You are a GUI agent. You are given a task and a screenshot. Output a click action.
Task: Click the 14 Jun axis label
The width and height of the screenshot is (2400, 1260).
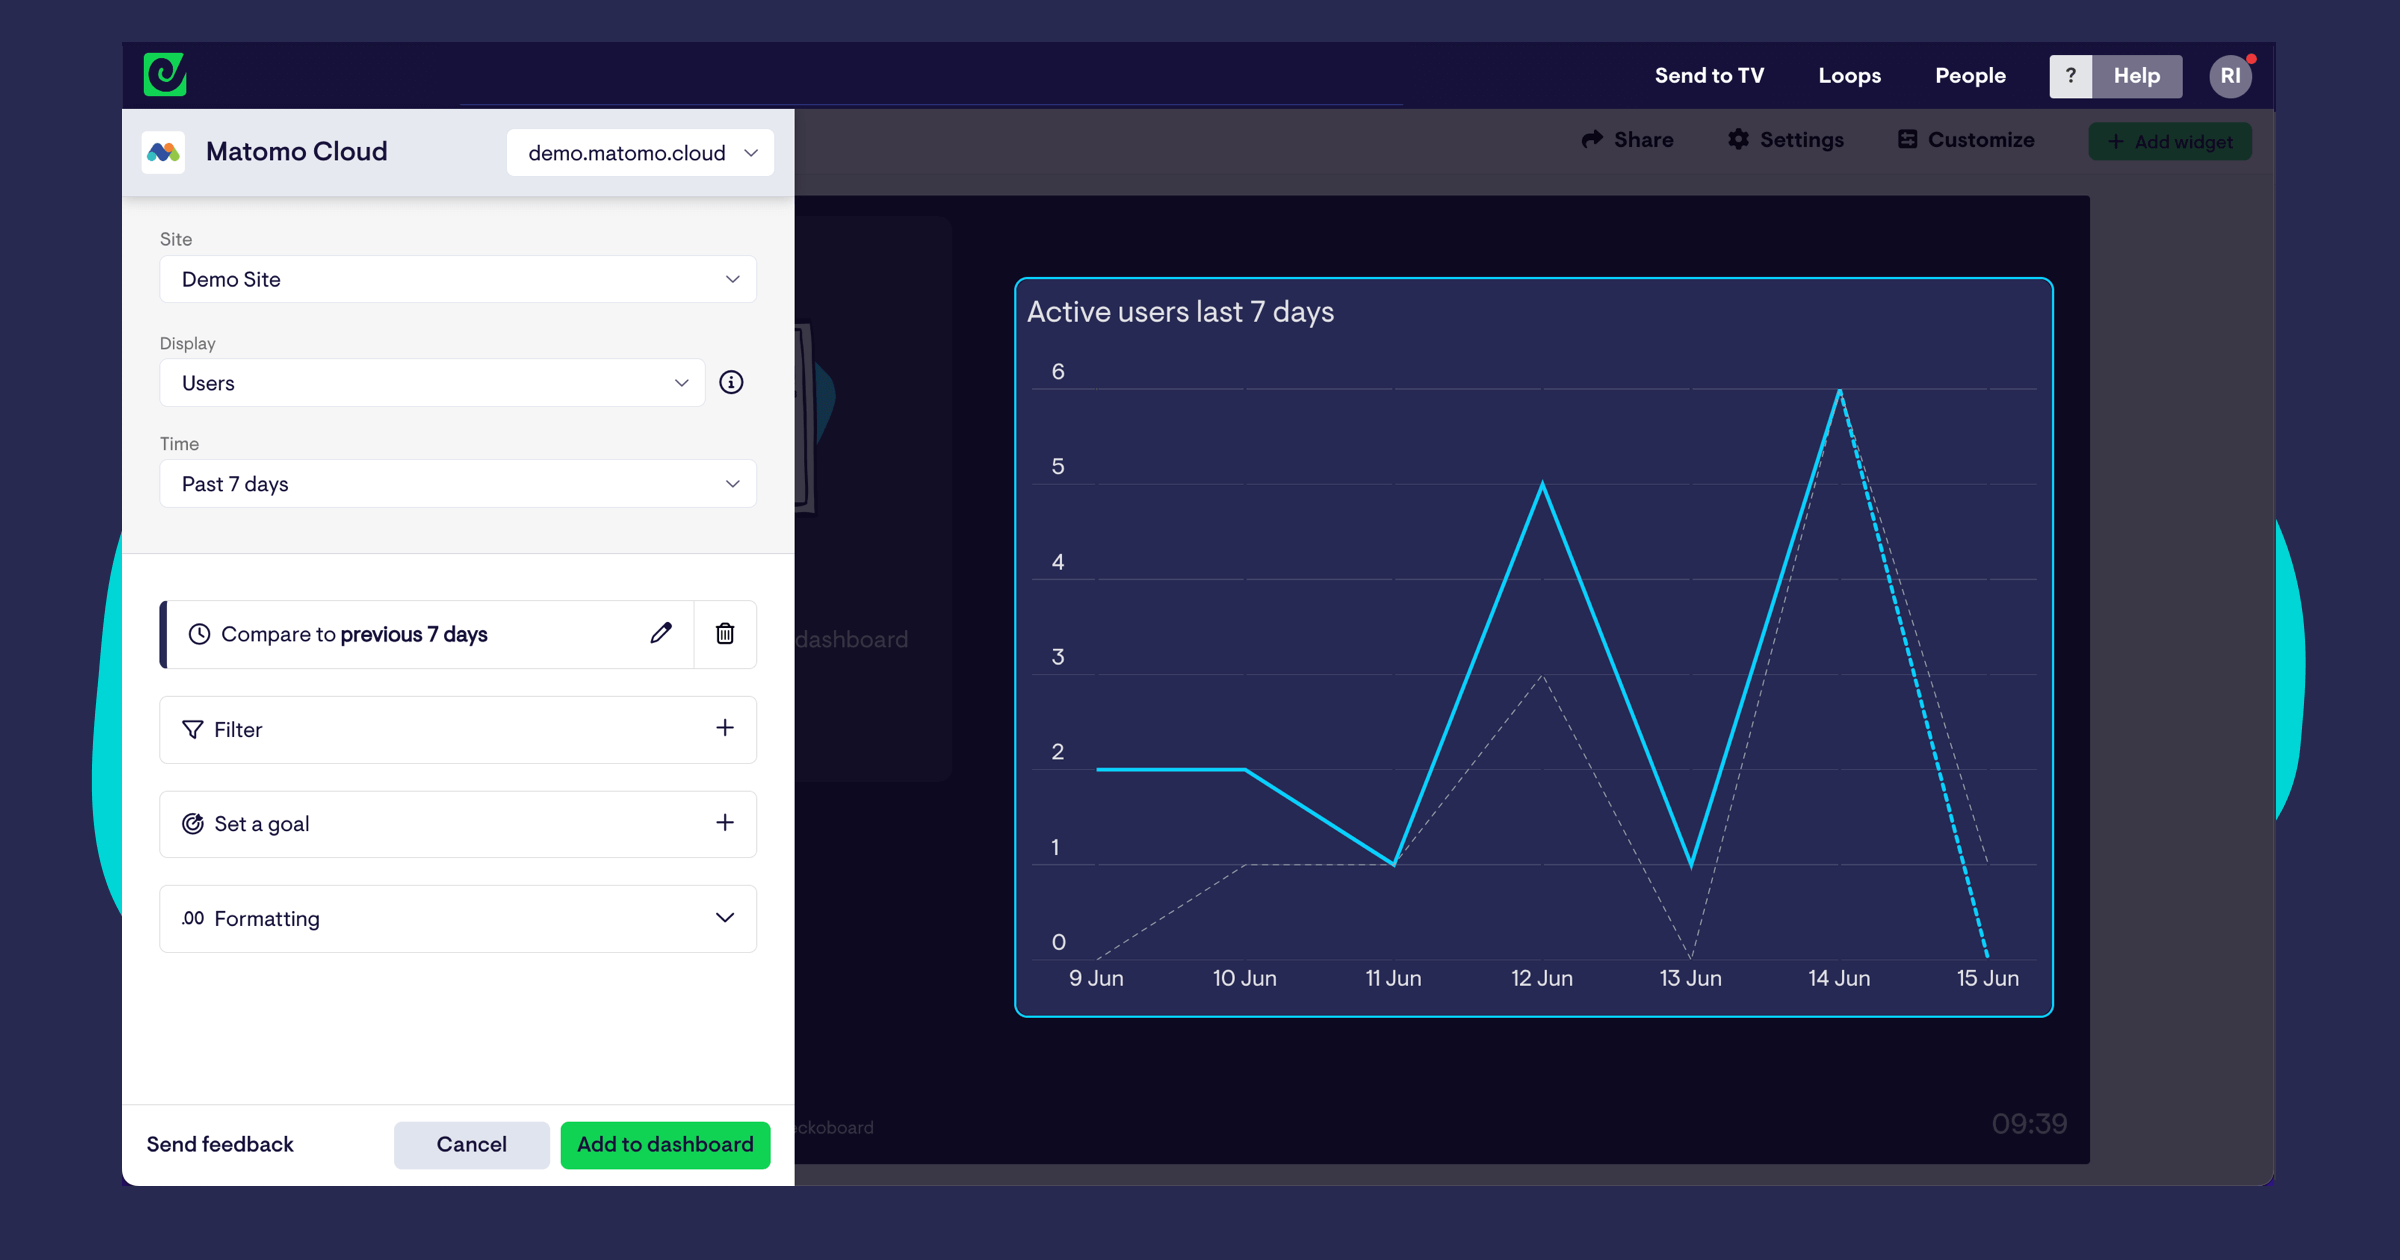coord(1839,978)
